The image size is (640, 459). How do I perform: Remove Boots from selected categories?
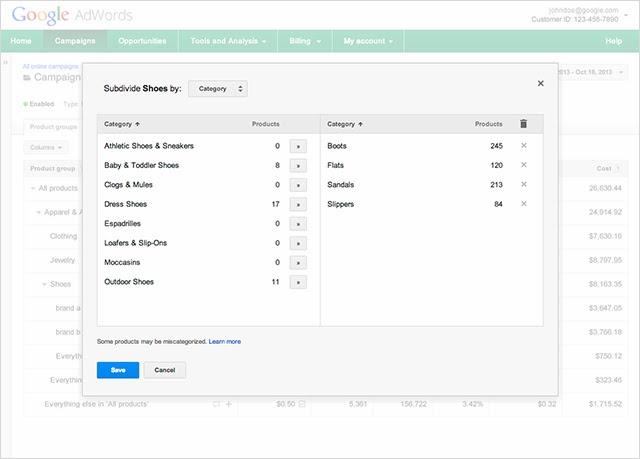coord(524,146)
